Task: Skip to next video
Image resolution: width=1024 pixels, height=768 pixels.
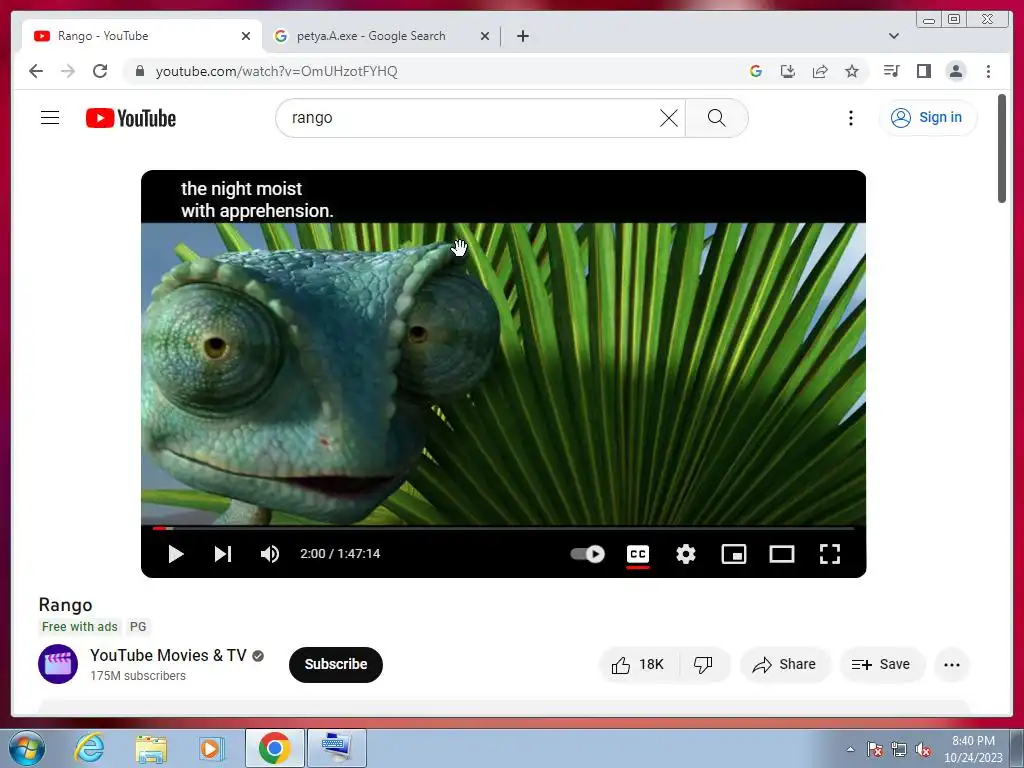Action: point(223,554)
